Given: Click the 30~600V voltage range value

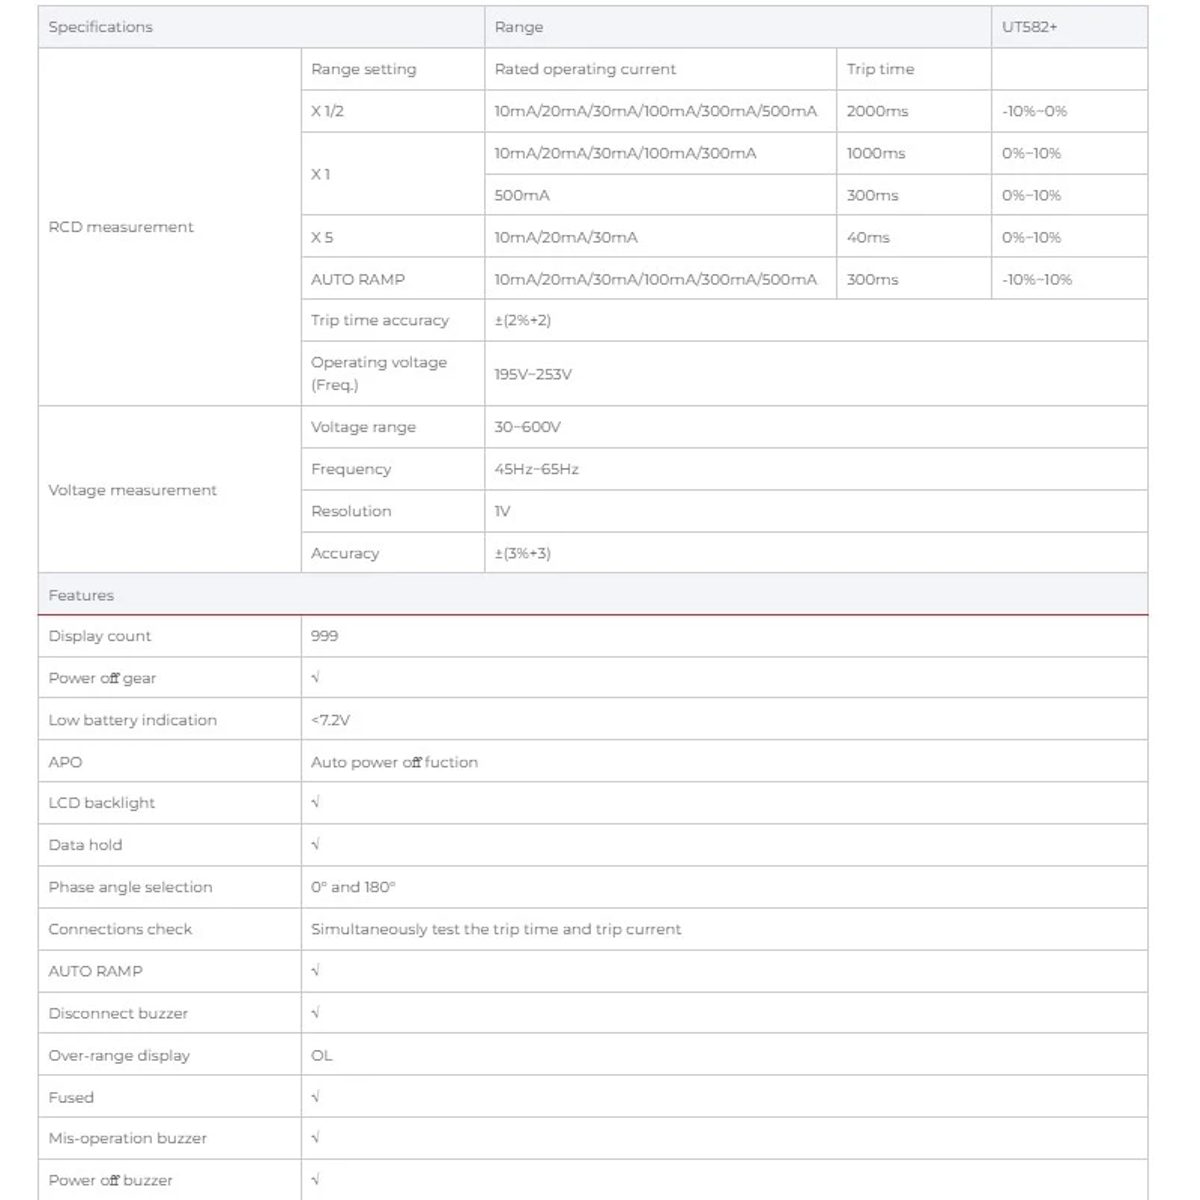Looking at the screenshot, I should point(528,427).
